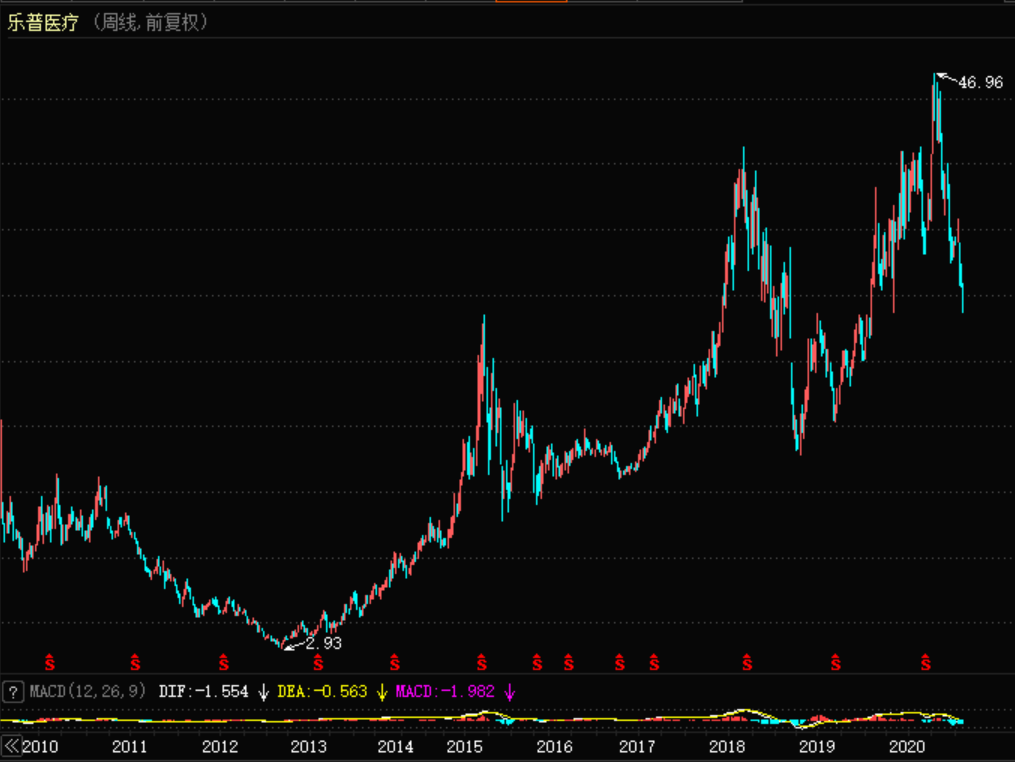
Task: Click the DIF:-1.554 readout
Action: pos(203,691)
